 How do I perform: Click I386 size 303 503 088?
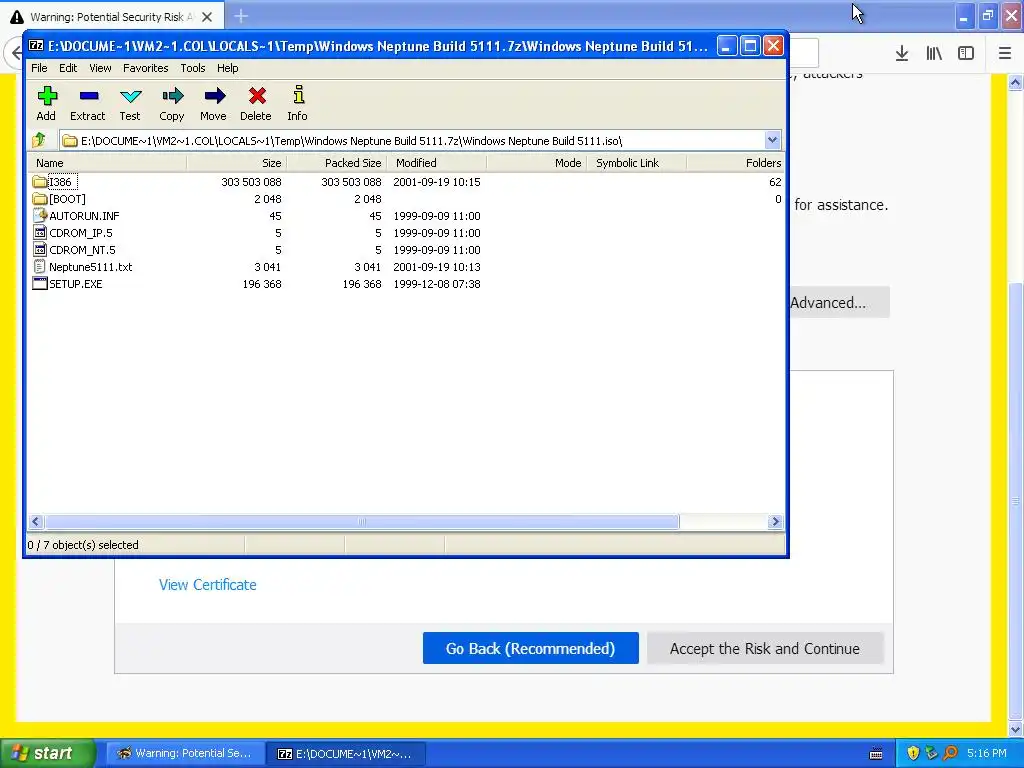251,182
